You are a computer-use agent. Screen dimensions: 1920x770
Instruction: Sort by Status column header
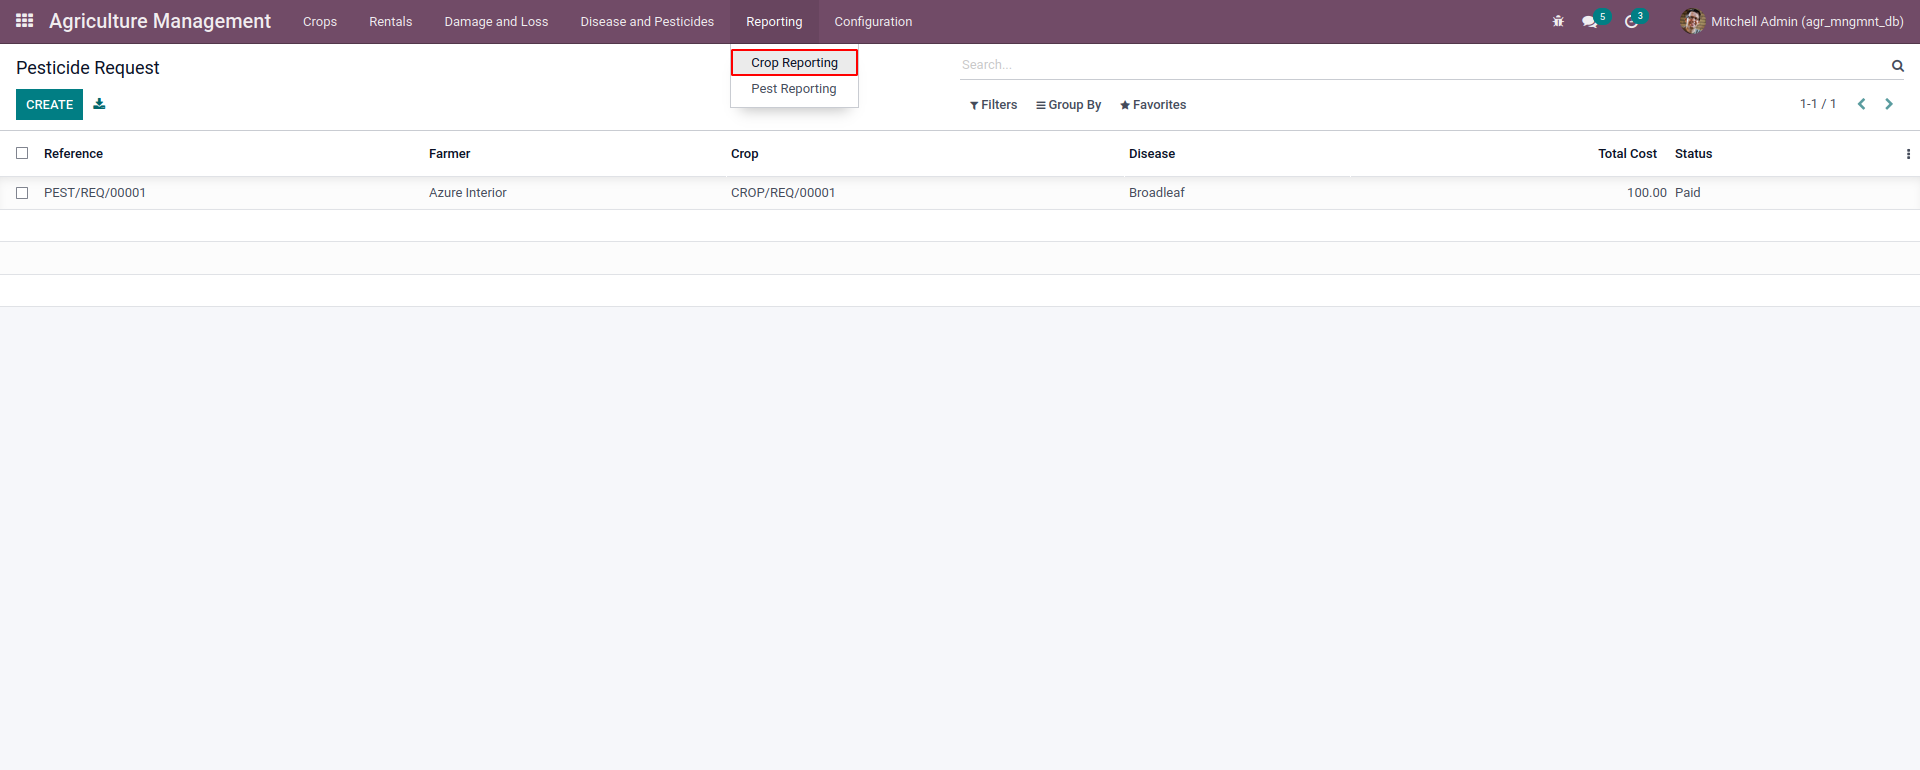tap(1693, 154)
